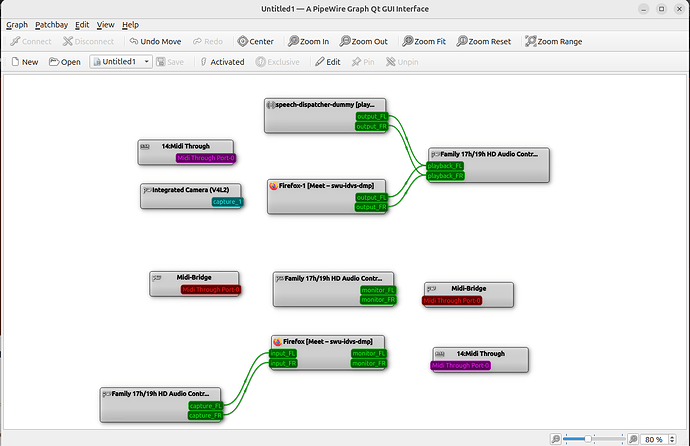Toggle the Activated patchbay button
690x446 pixels.
click(x=221, y=62)
